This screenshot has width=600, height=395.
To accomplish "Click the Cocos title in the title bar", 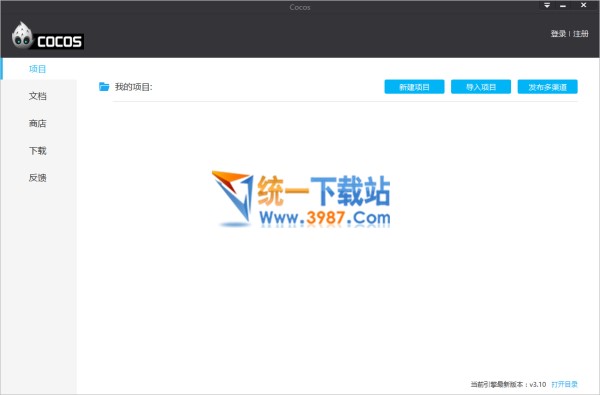I will coord(300,7).
